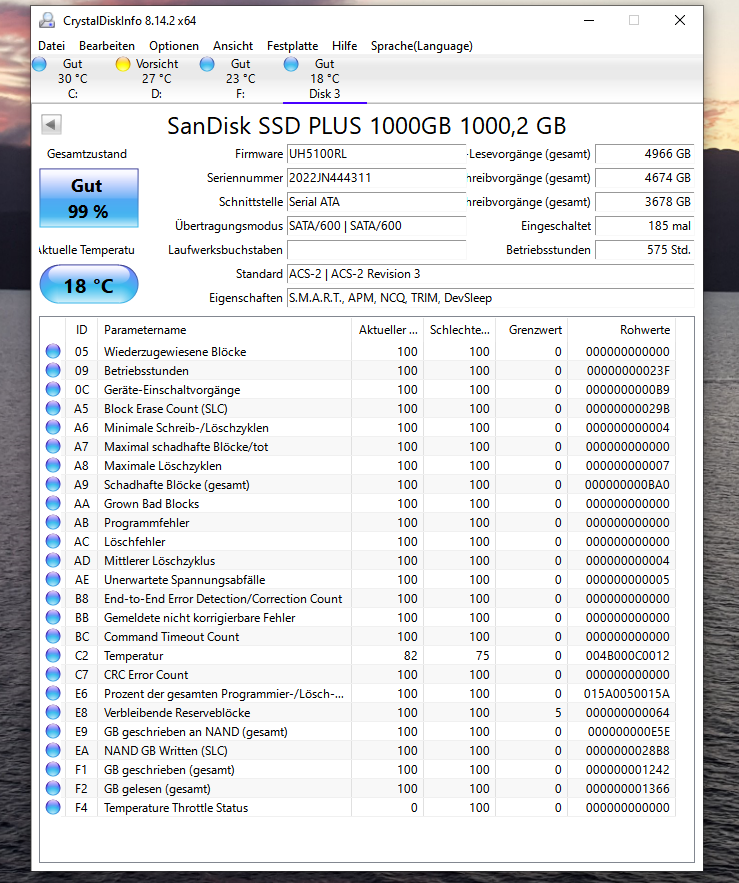Screen dimensions: 739x883
Task: Click raw value 004B000C0012
Action: click(627, 655)
